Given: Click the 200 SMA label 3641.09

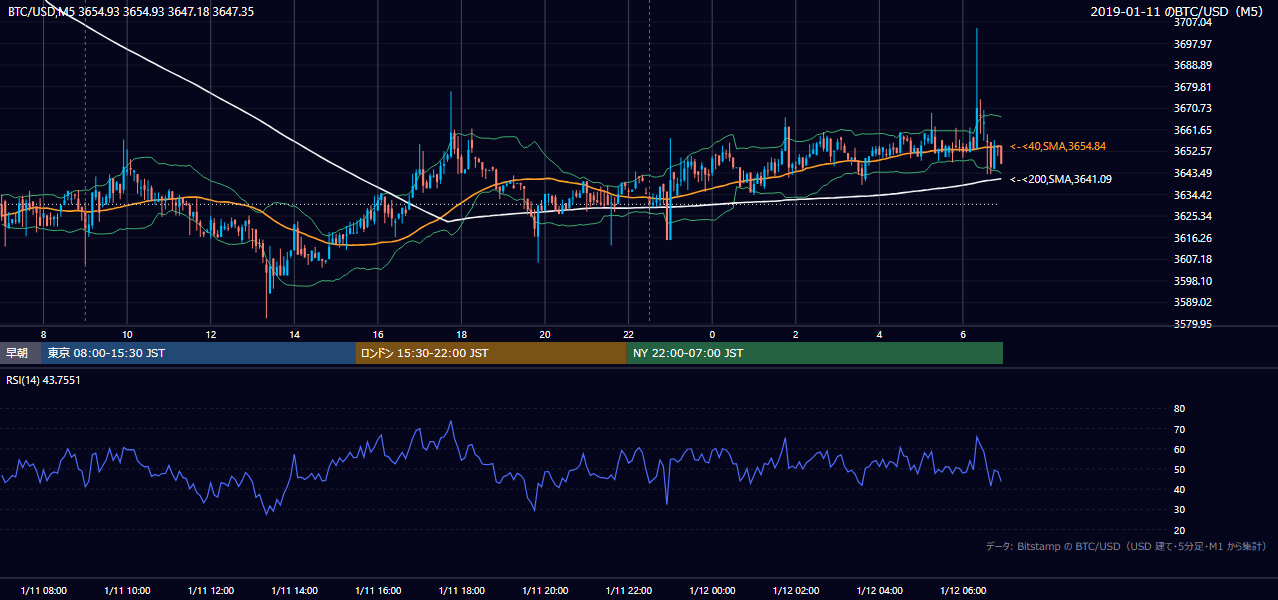Looking at the screenshot, I should tap(1060, 179).
